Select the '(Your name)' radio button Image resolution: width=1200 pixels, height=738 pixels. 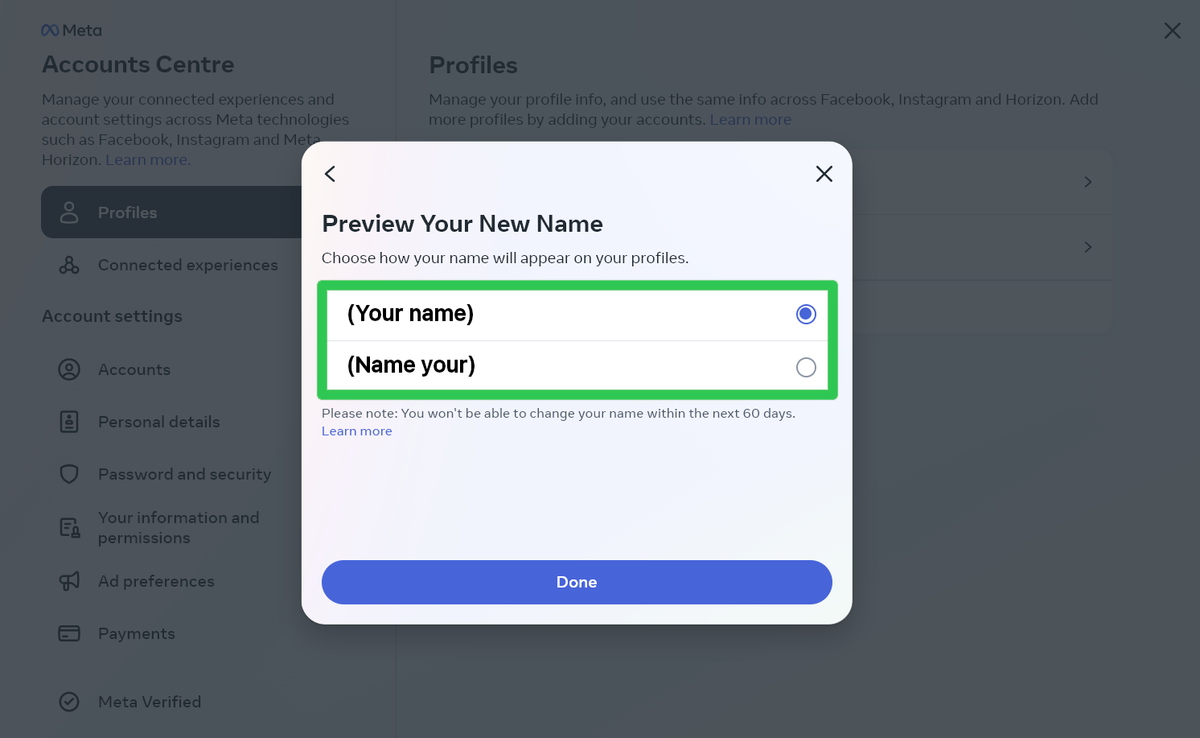tap(806, 313)
